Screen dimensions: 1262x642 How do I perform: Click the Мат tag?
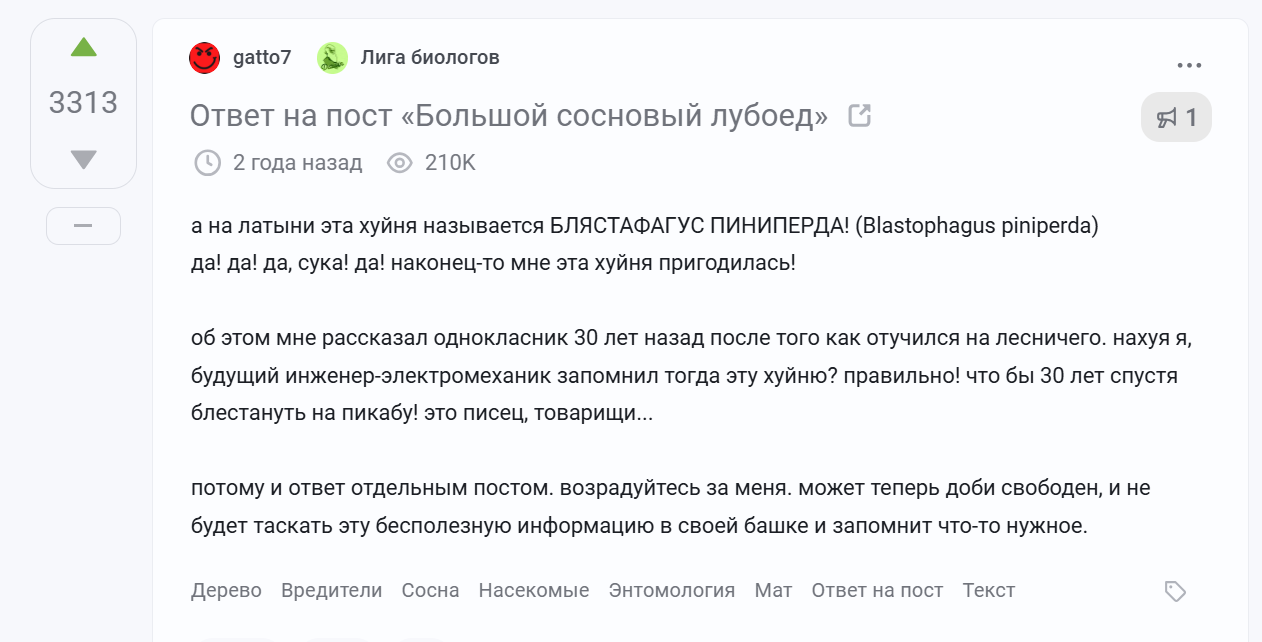point(773,591)
